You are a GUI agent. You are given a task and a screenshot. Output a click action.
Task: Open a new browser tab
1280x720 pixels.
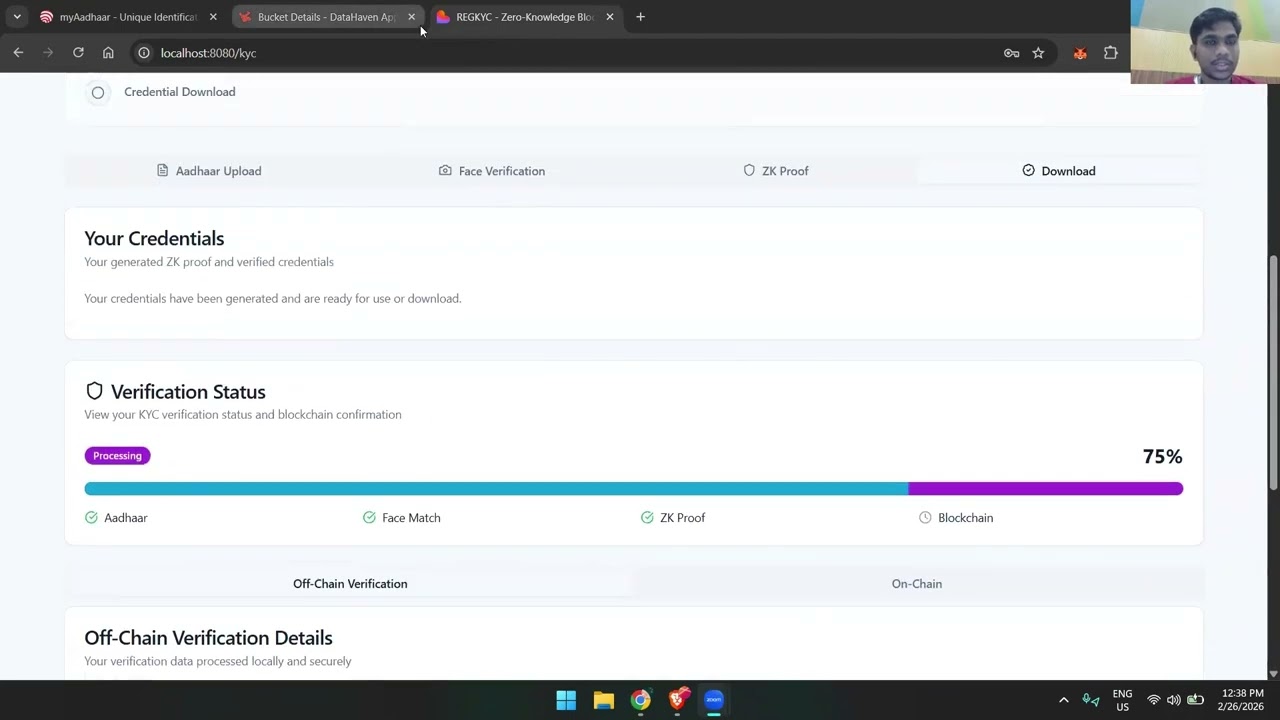pyautogui.click(x=640, y=17)
